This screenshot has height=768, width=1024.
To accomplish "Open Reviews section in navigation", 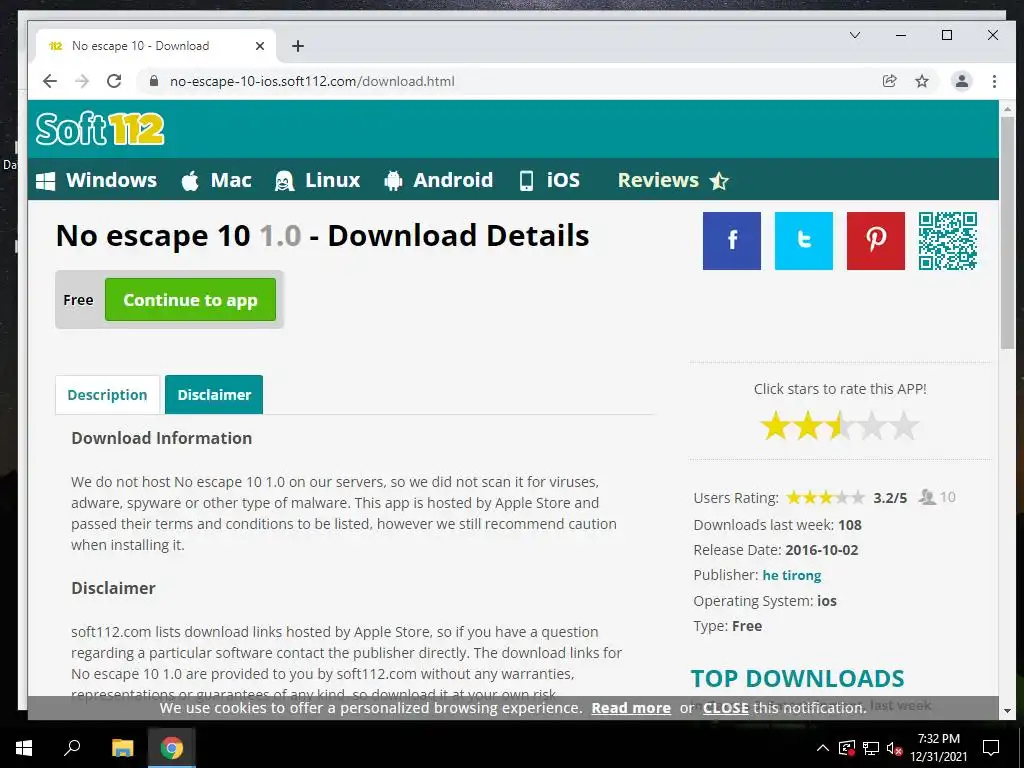I will click(673, 180).
